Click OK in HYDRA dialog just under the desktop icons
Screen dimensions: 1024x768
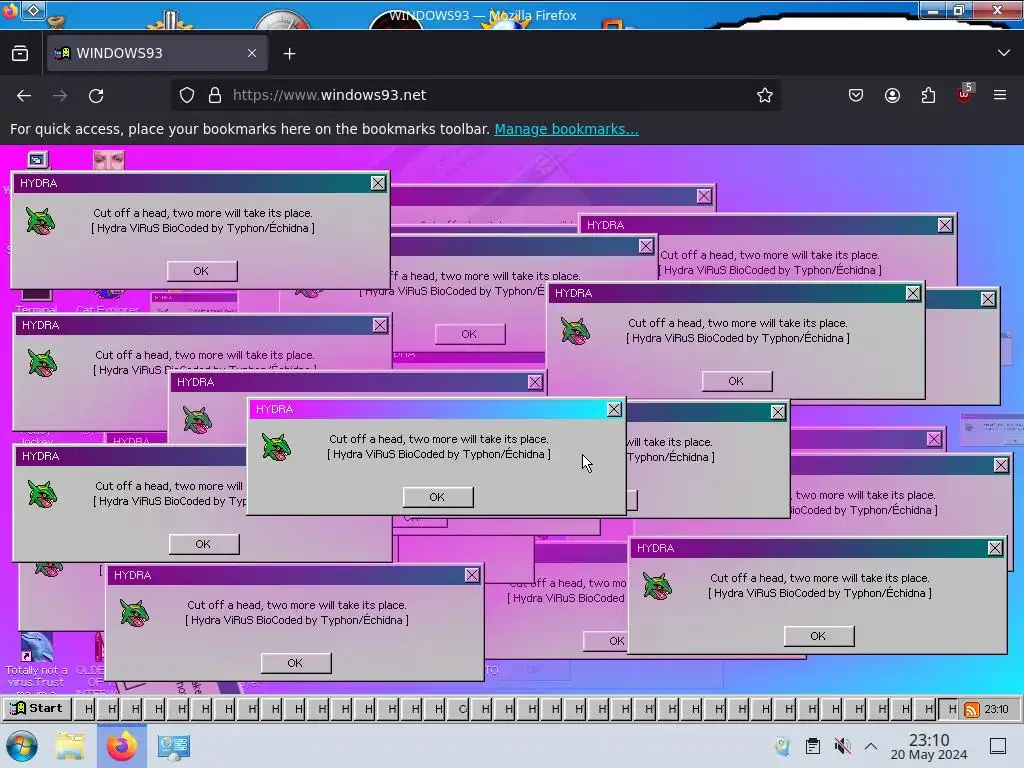click(x=202, y=271)
